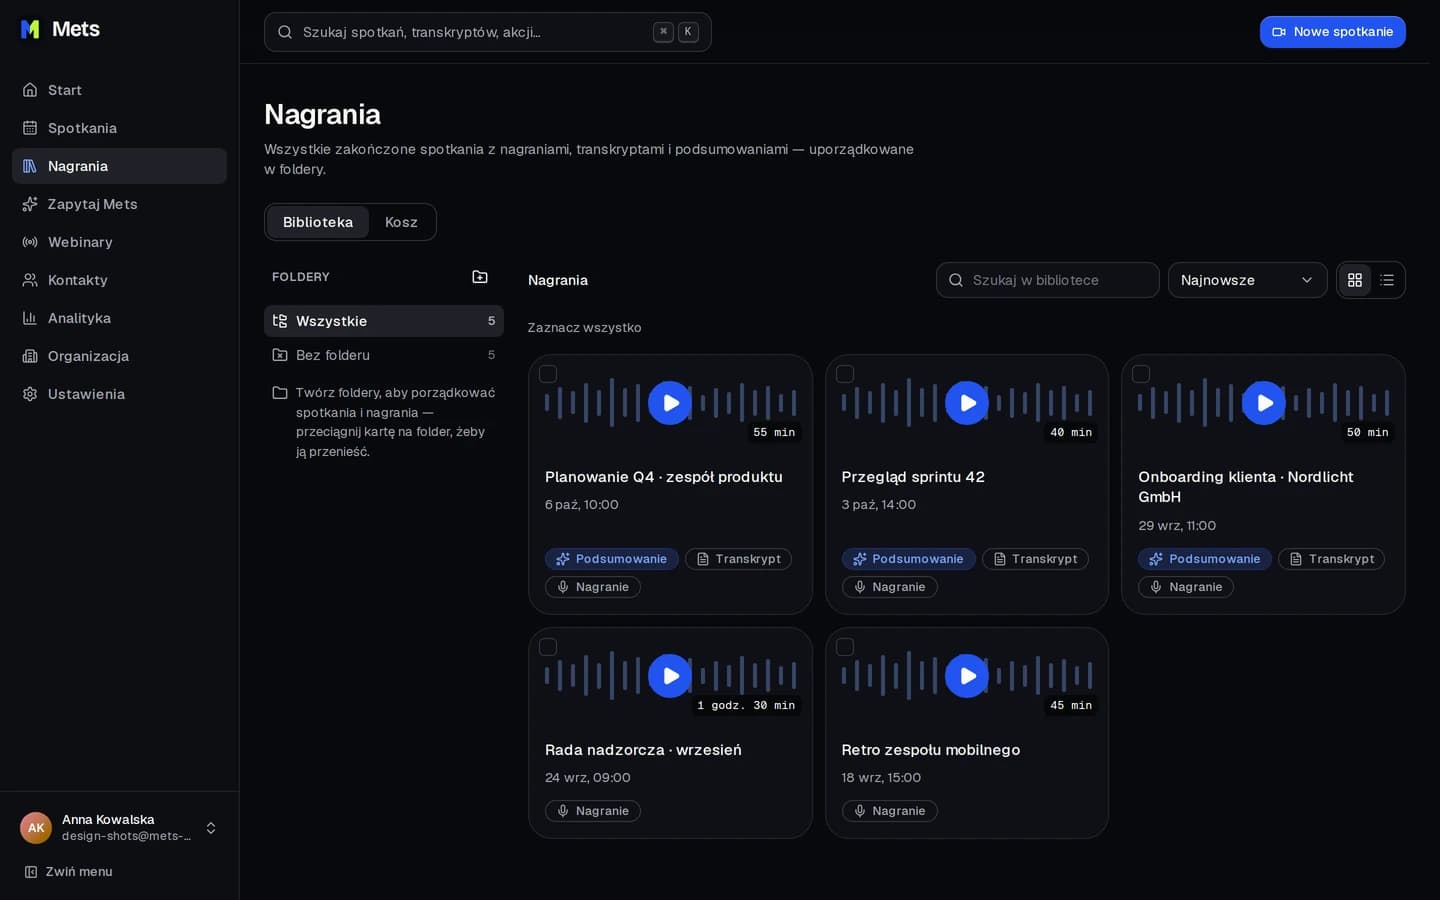
Task: Switch to list view layout
Action: tap(1387, 280)
